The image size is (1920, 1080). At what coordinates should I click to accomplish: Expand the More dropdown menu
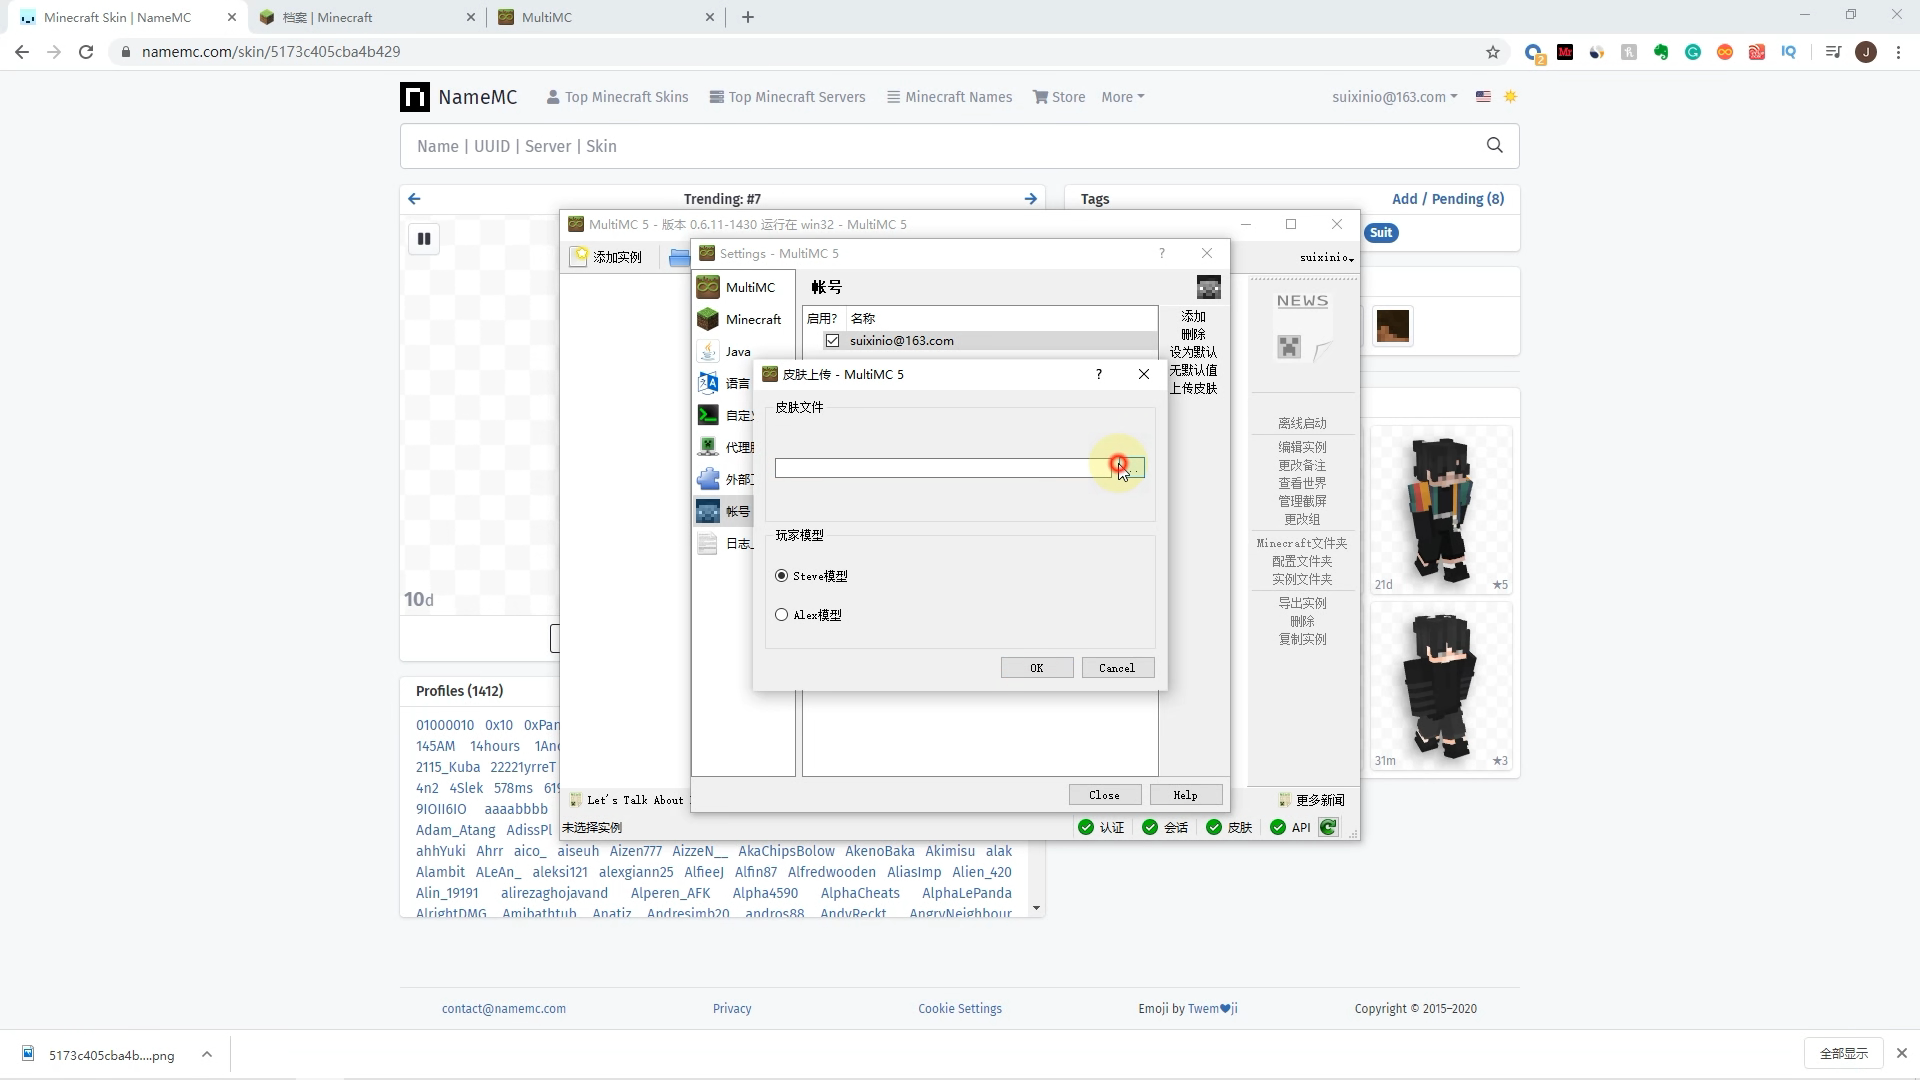coord(1122,97)
